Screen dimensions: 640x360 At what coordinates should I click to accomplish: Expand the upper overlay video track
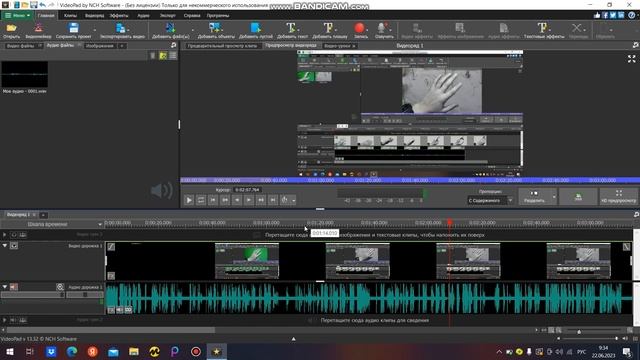coord(4,235)
